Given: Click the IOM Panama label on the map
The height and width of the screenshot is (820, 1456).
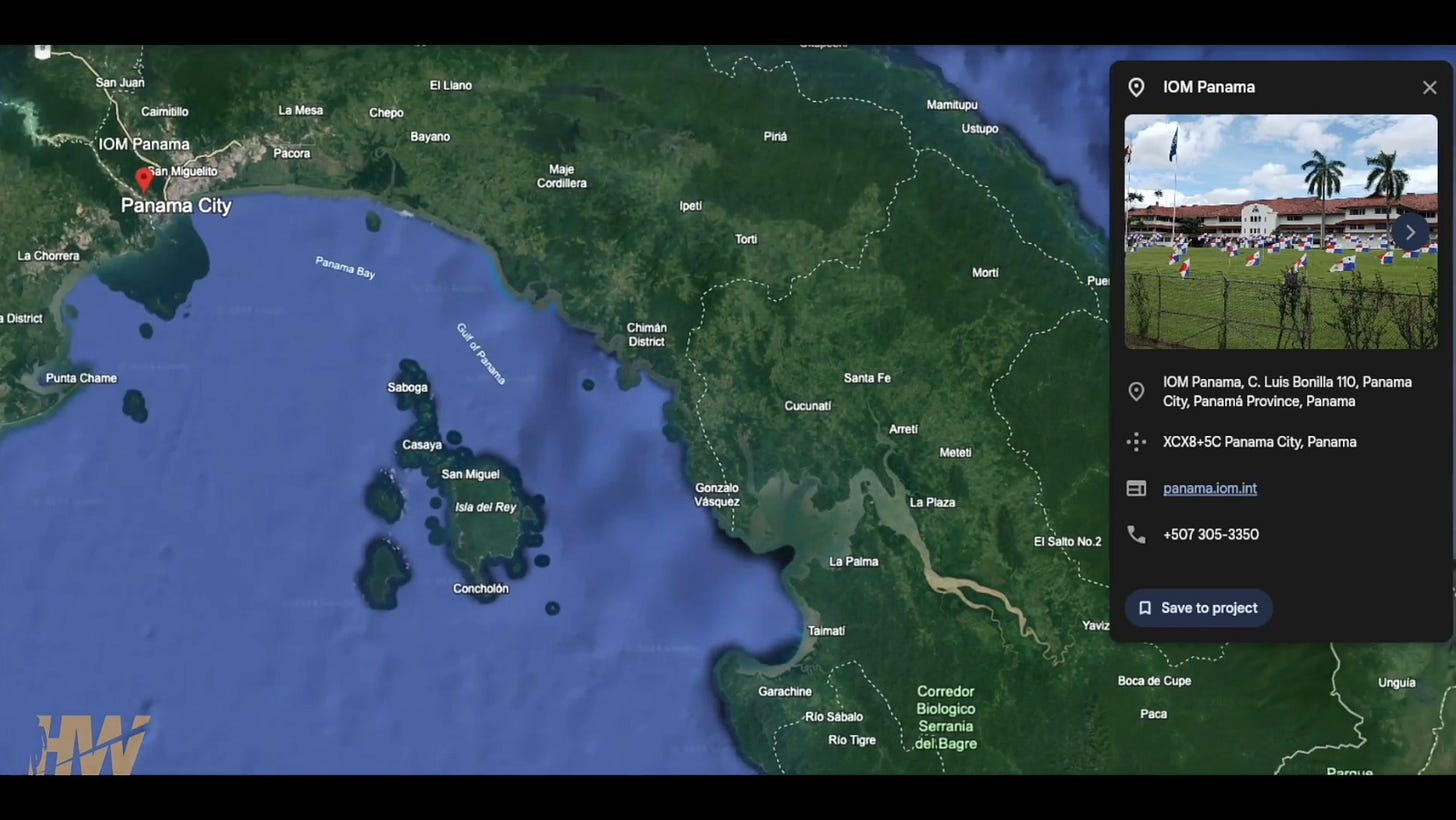Looking at the screenshot, I should coord(144,144).
